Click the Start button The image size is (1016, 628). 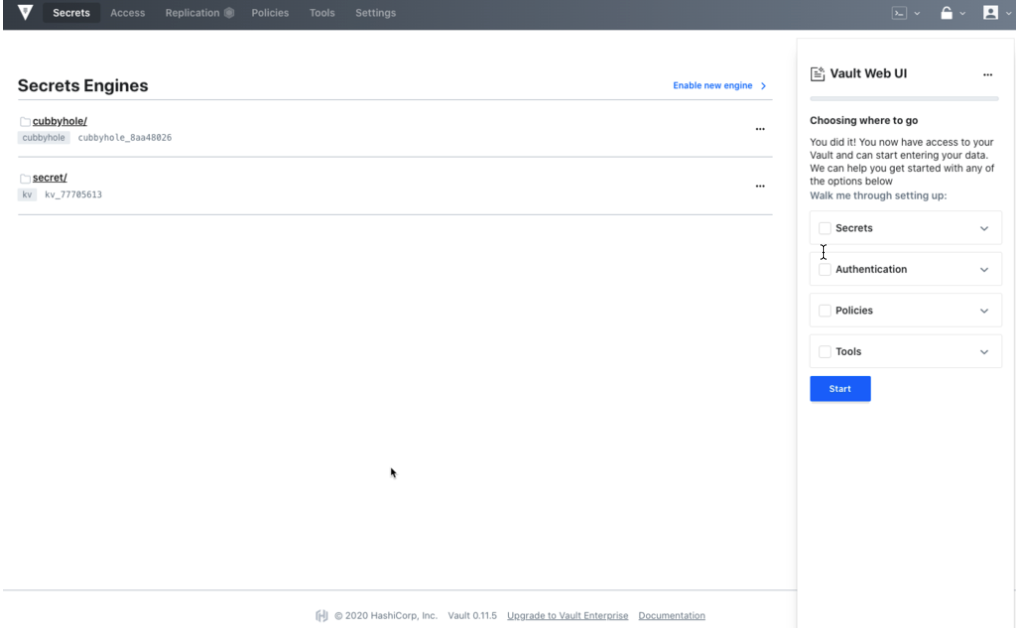[840, 389]
